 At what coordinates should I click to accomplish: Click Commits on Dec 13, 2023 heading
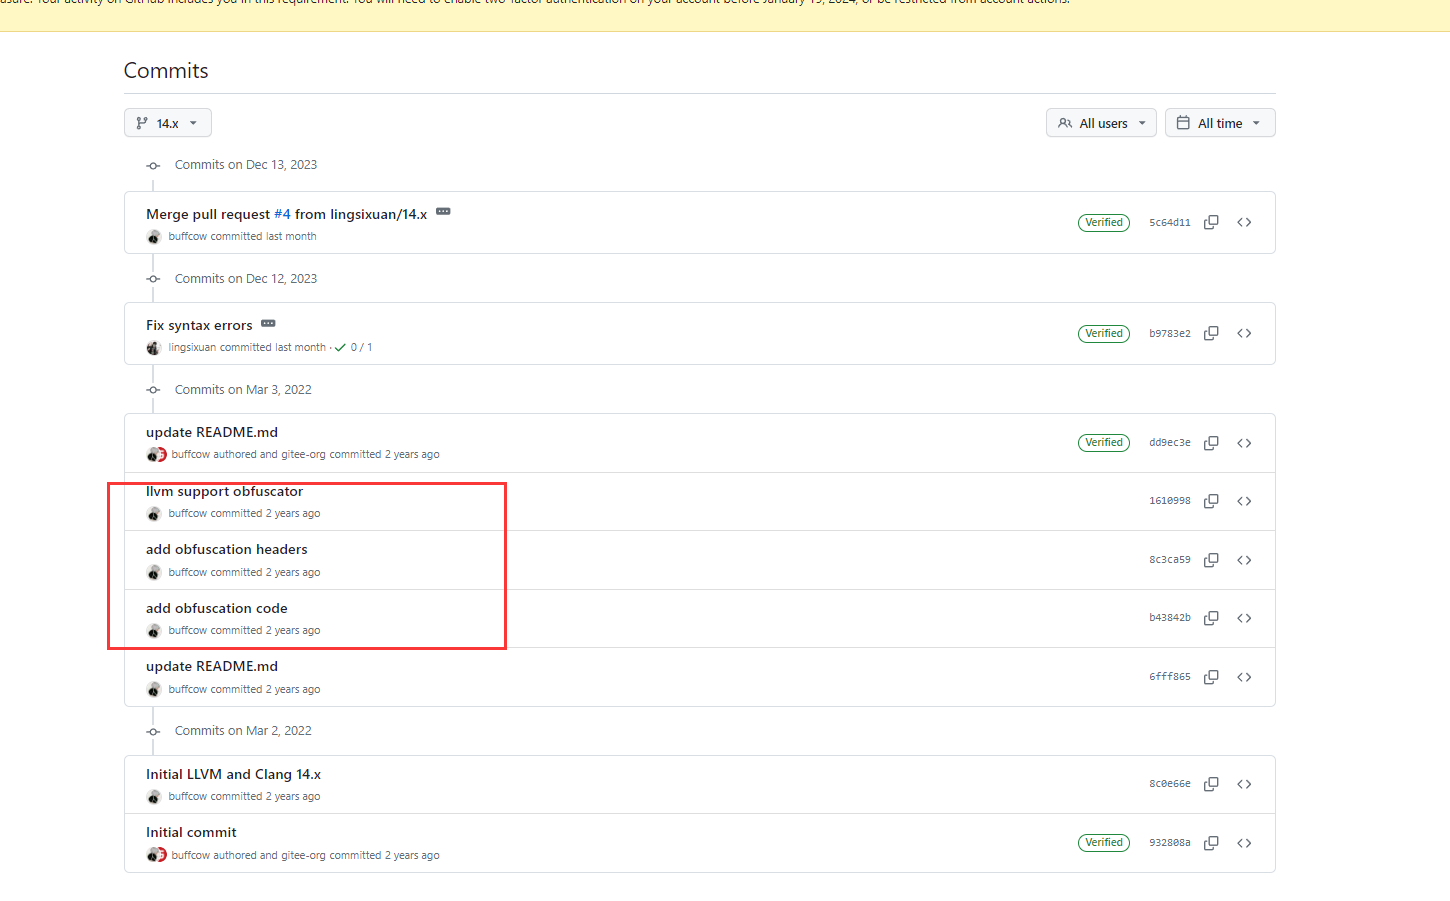tap(246, 165)
